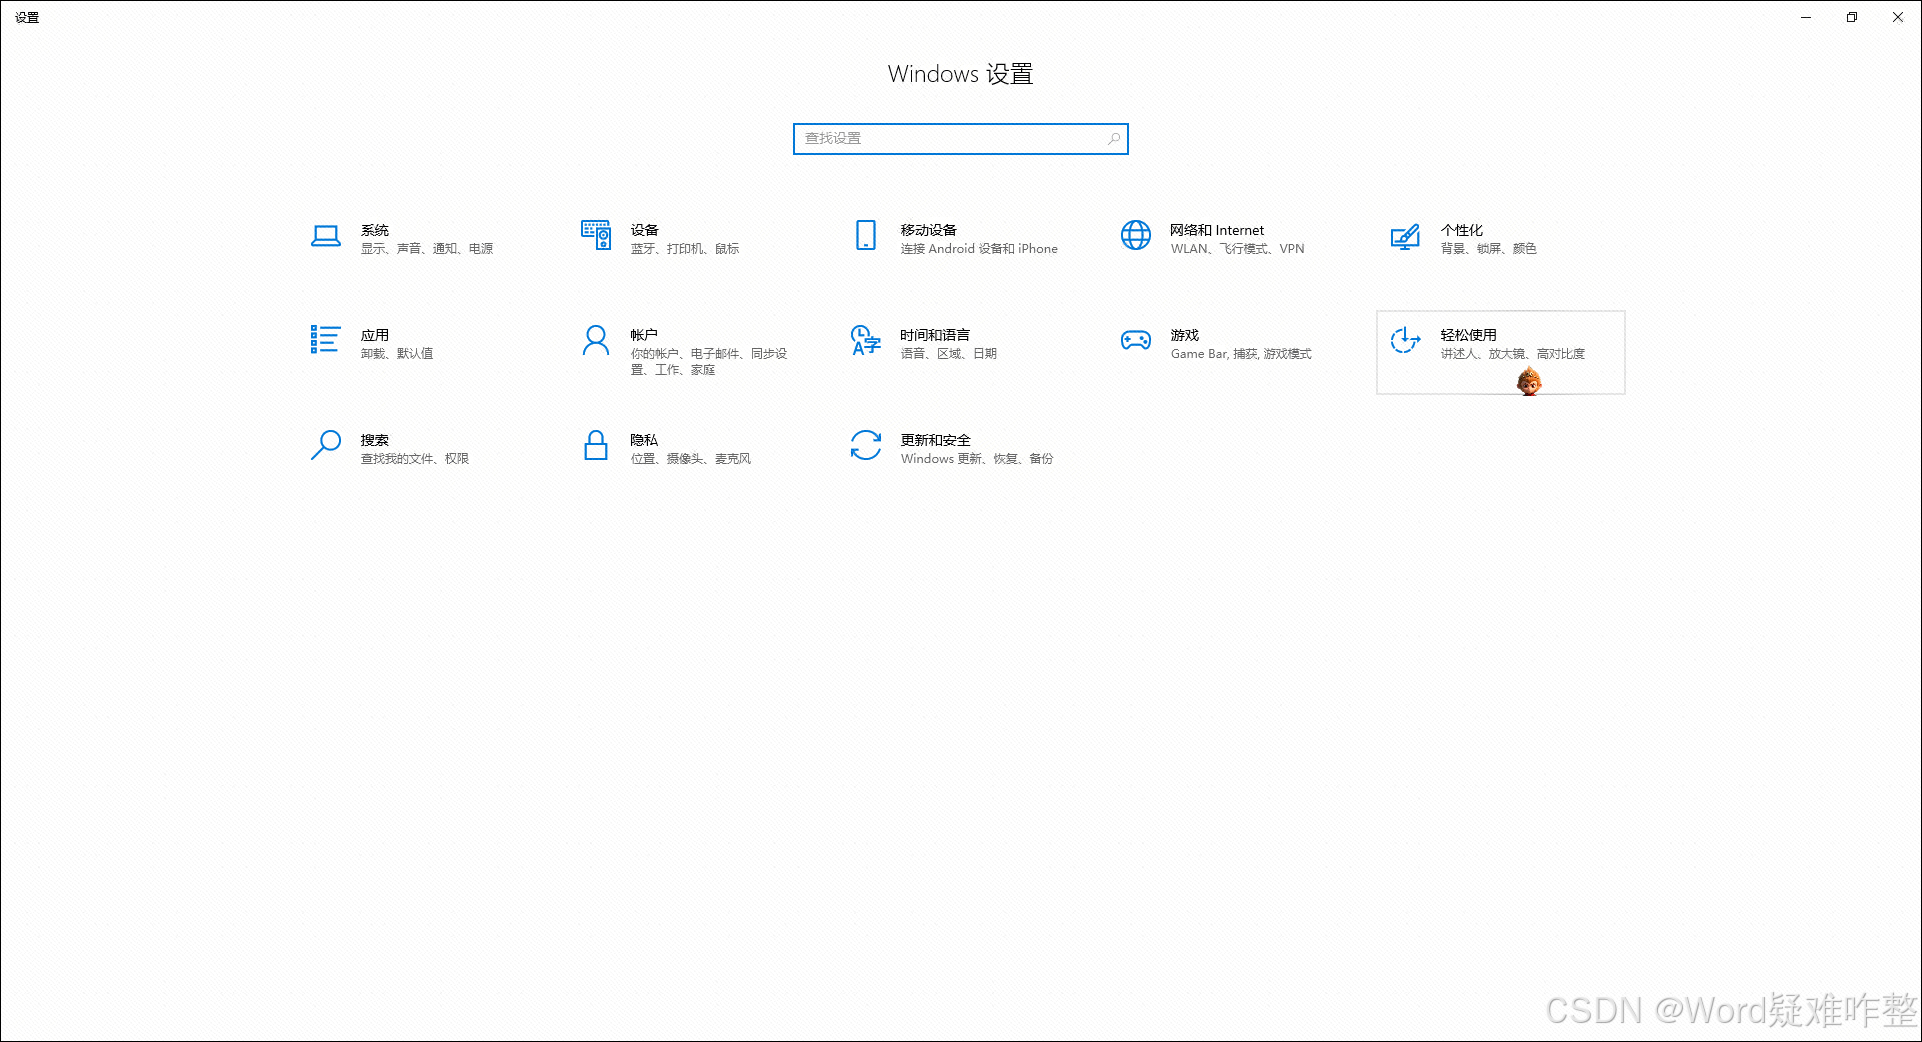Open the 搜索 magnifier category icon

point(326,445)
